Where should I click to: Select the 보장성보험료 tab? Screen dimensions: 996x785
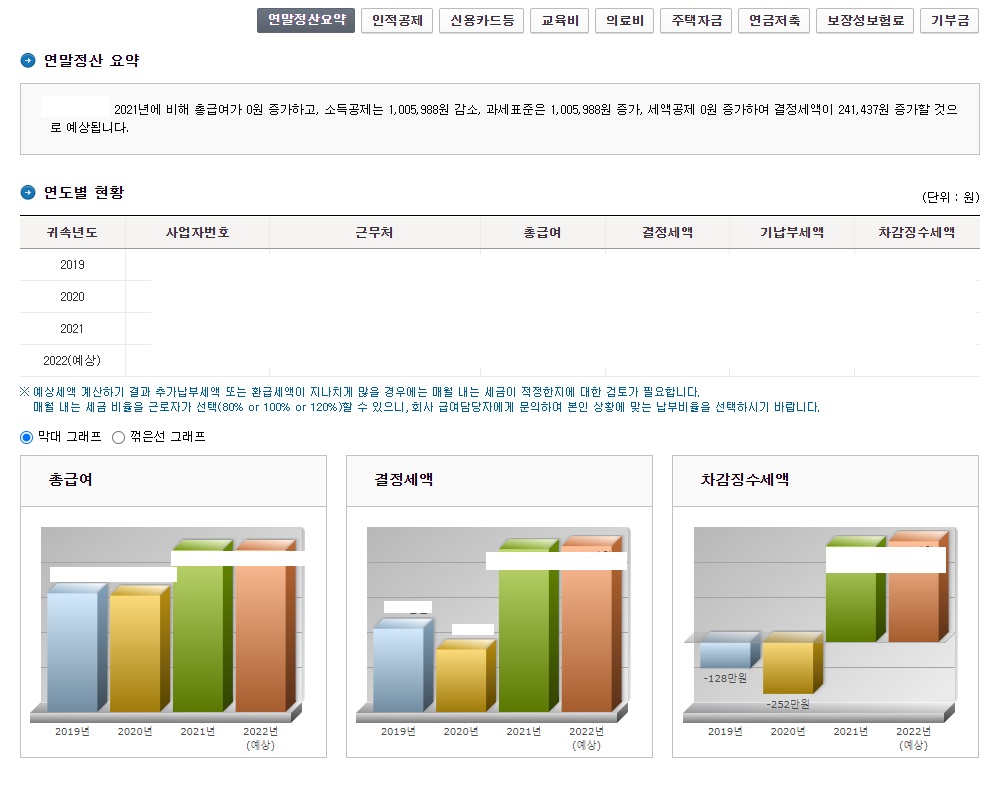tap(865, 20)
